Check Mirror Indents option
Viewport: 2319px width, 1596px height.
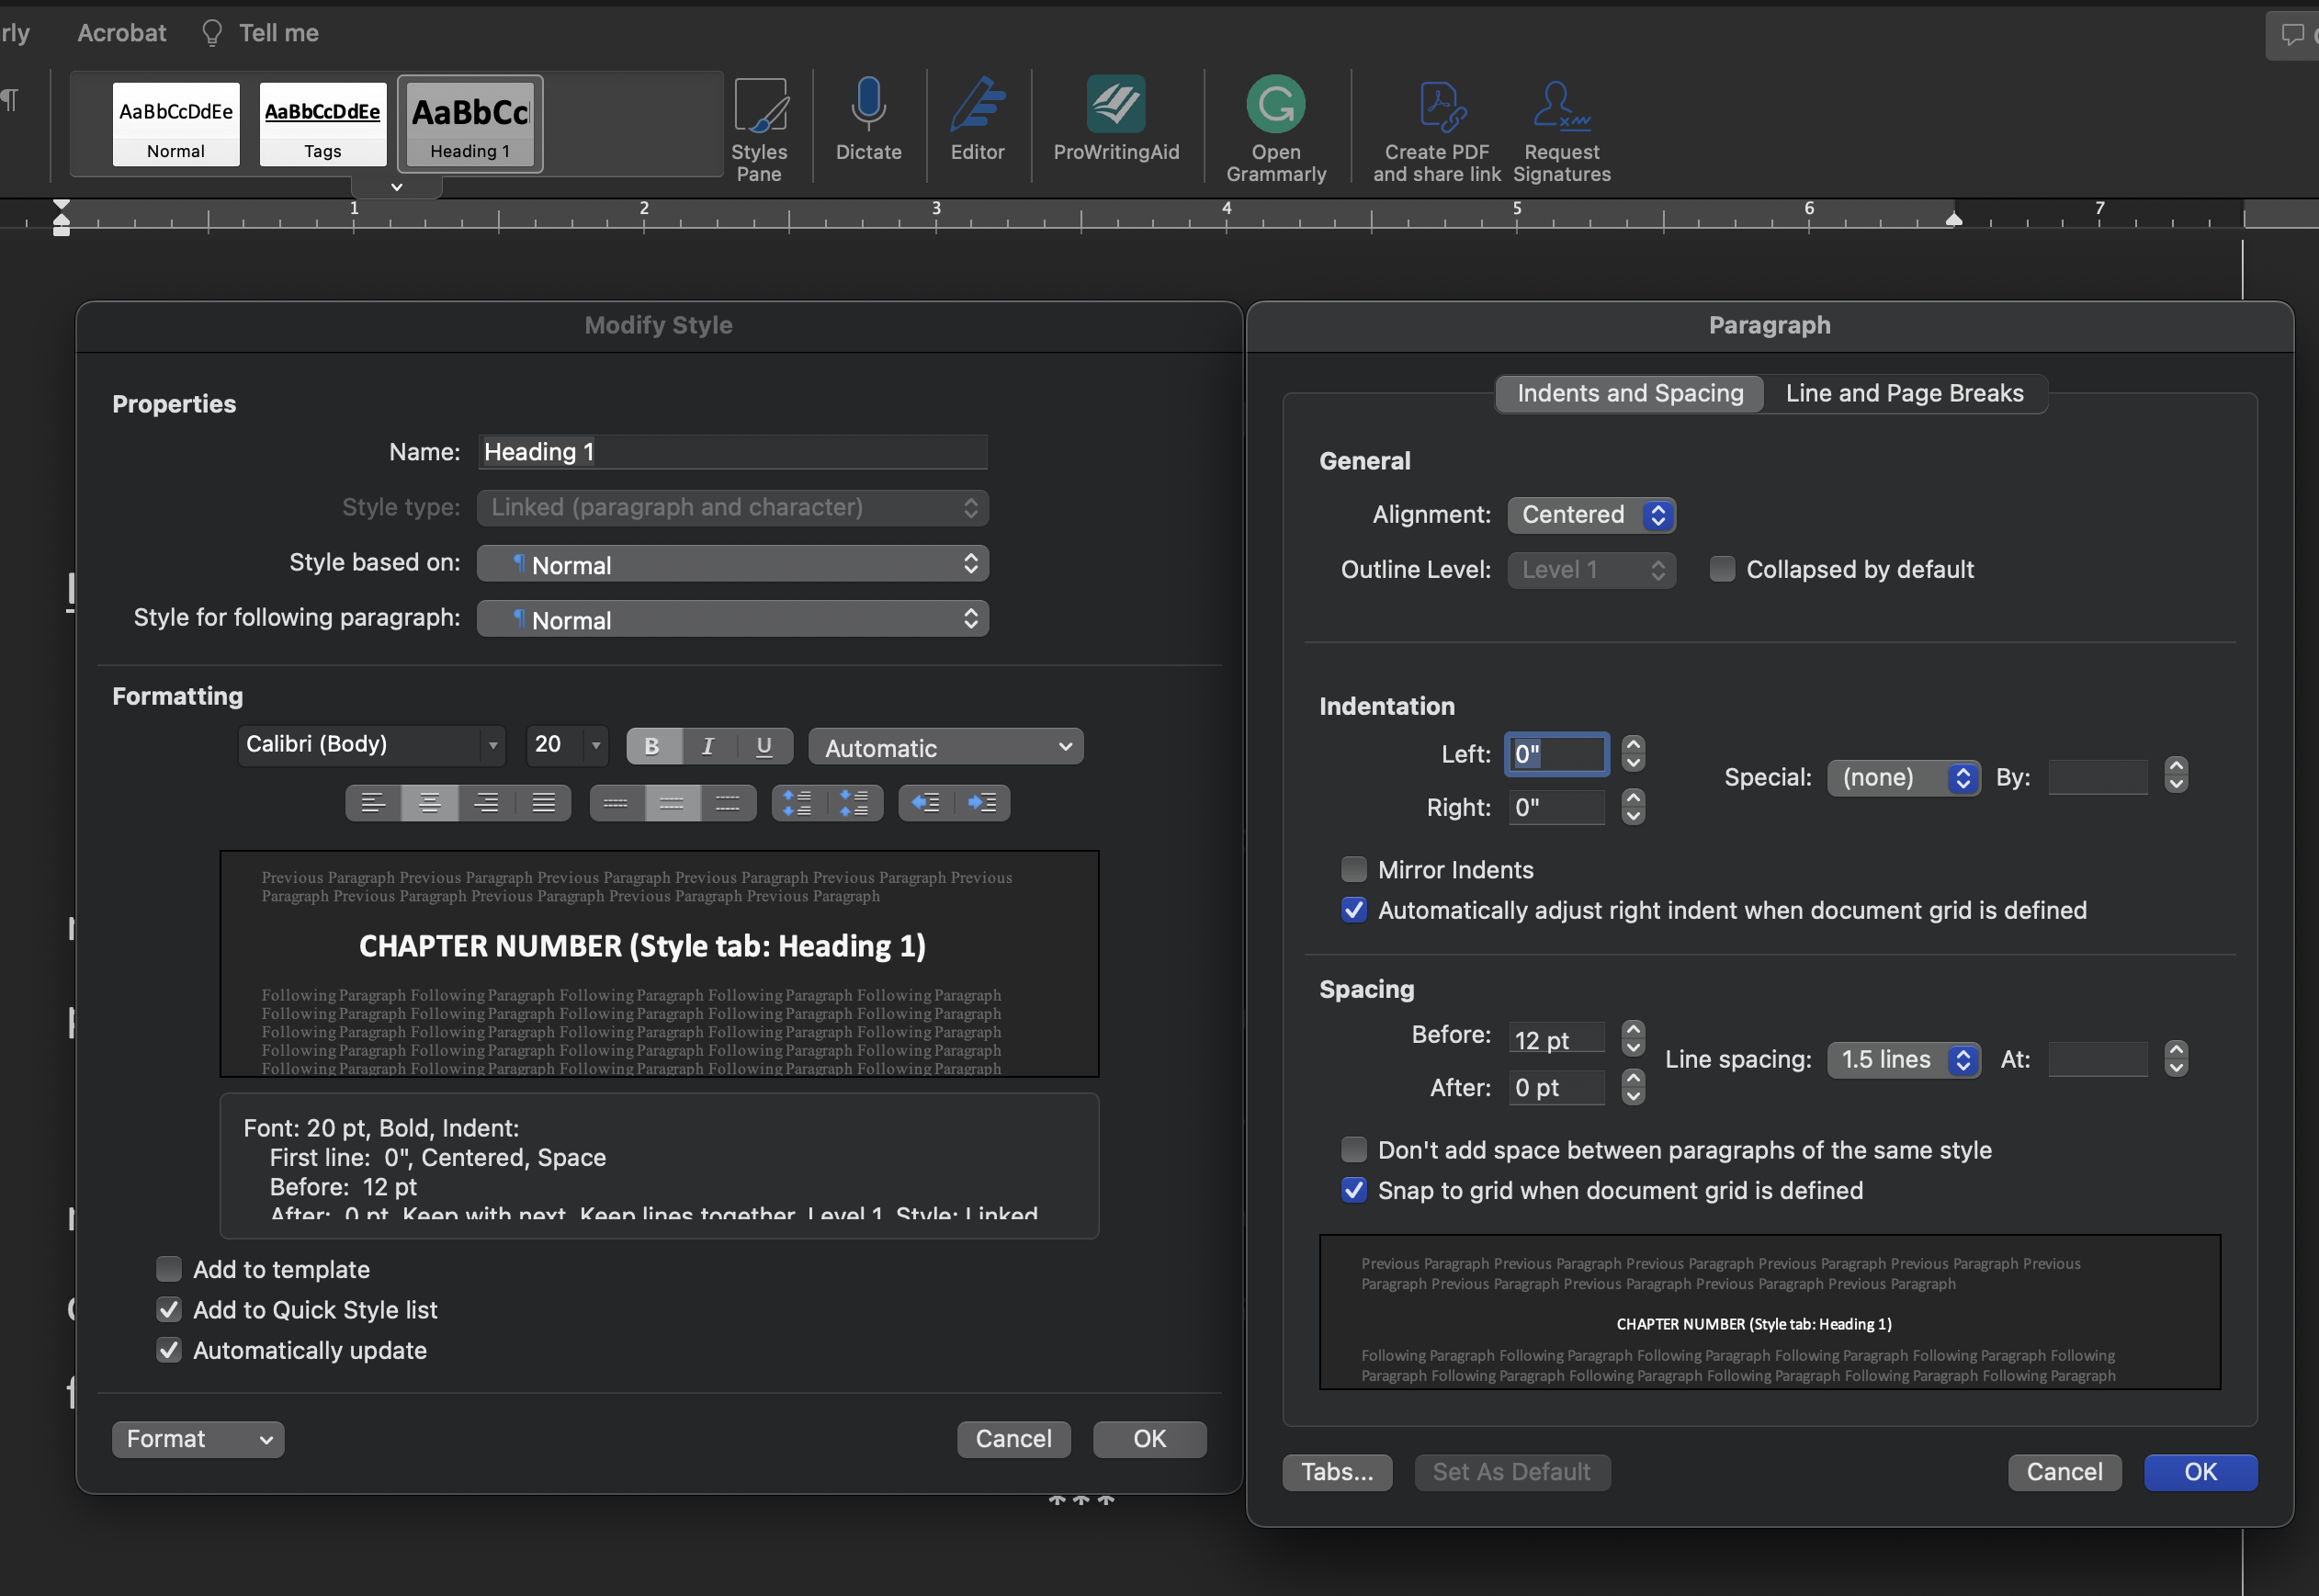click(1354, 869)
